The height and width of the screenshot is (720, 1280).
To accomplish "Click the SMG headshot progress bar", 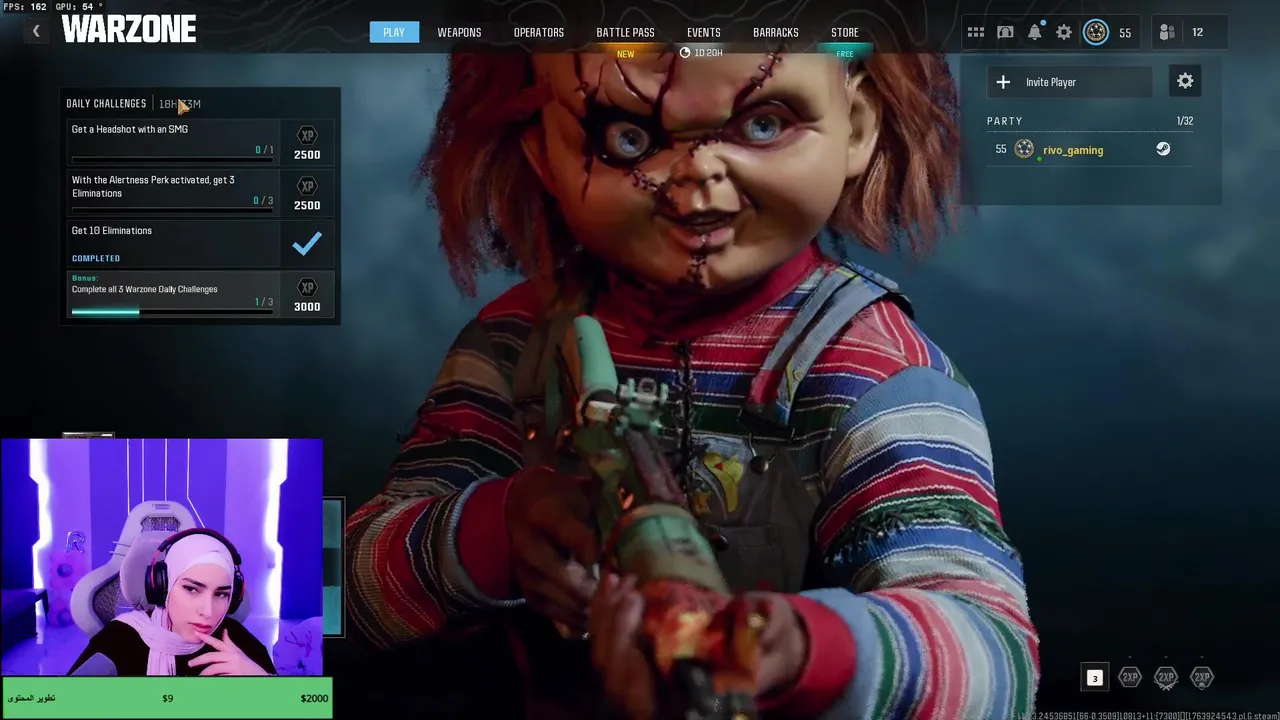I will click(170, 160).
